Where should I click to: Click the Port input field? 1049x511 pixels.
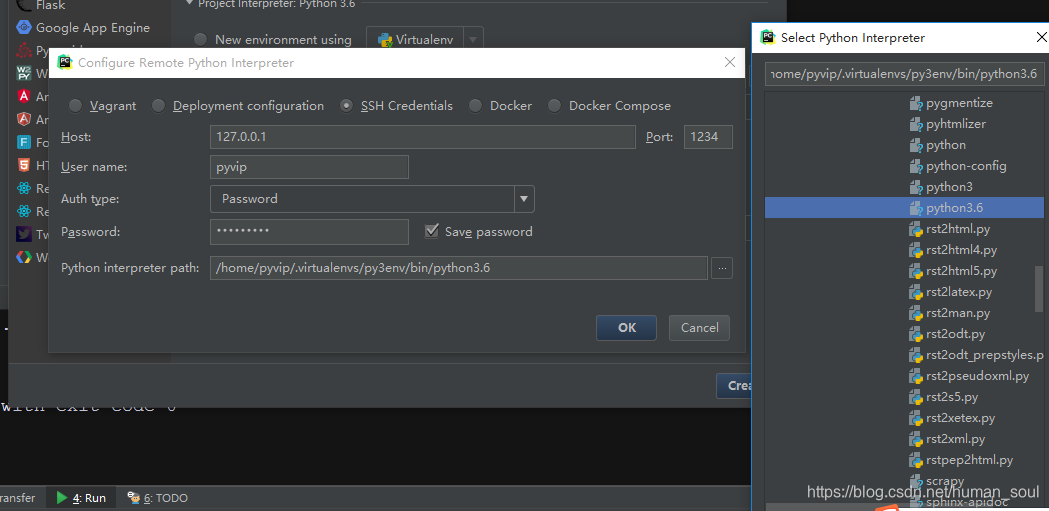708,137
